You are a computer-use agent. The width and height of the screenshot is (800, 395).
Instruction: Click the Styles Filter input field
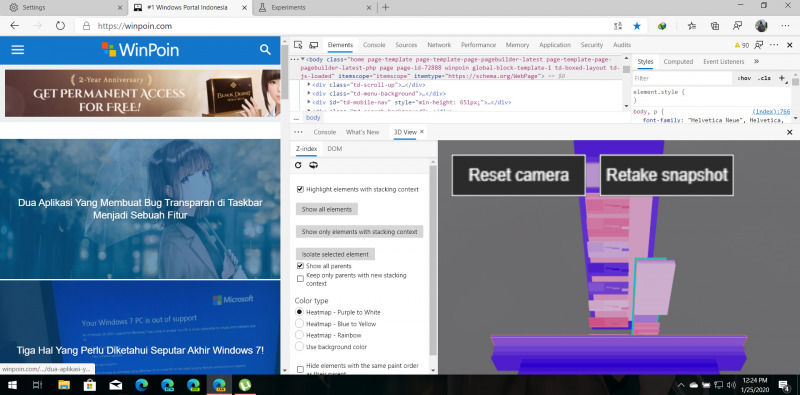click(x=682, y=79)
